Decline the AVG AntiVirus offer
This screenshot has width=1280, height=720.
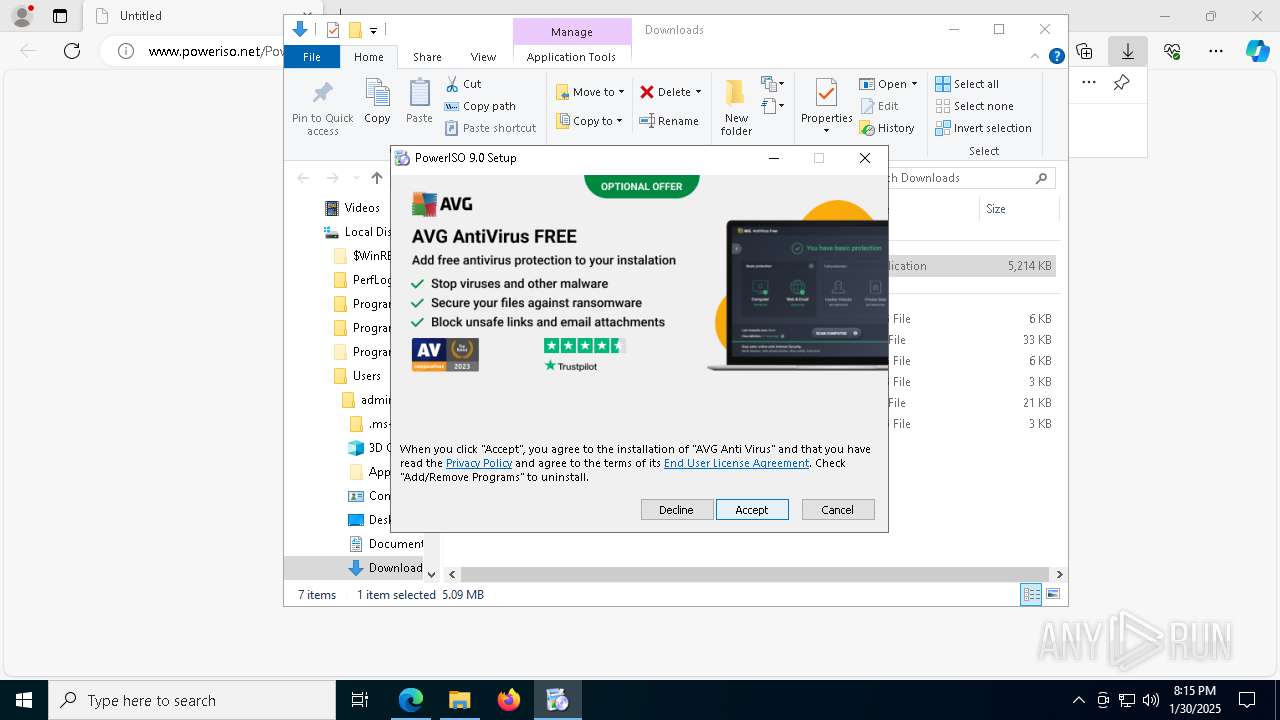click(x=676, y=510)
